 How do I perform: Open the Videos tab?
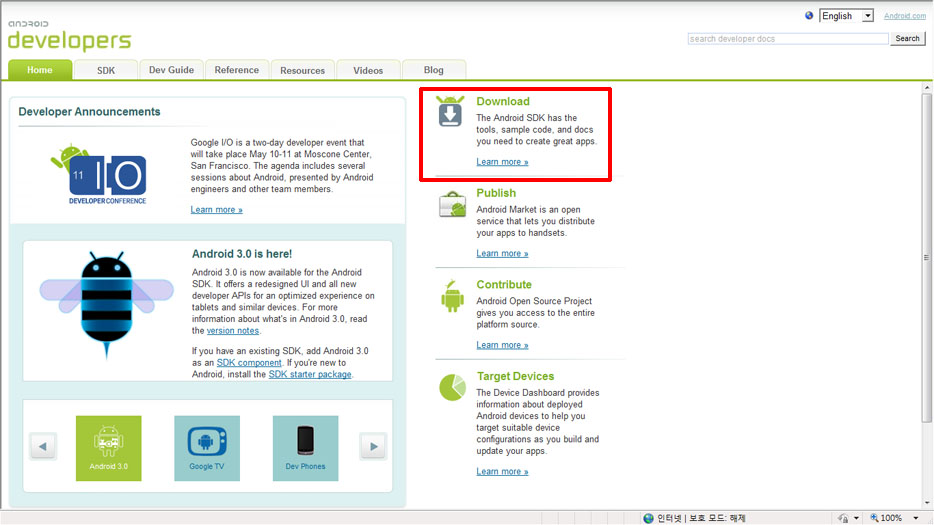pyautogui.click(x=368, y=70)
